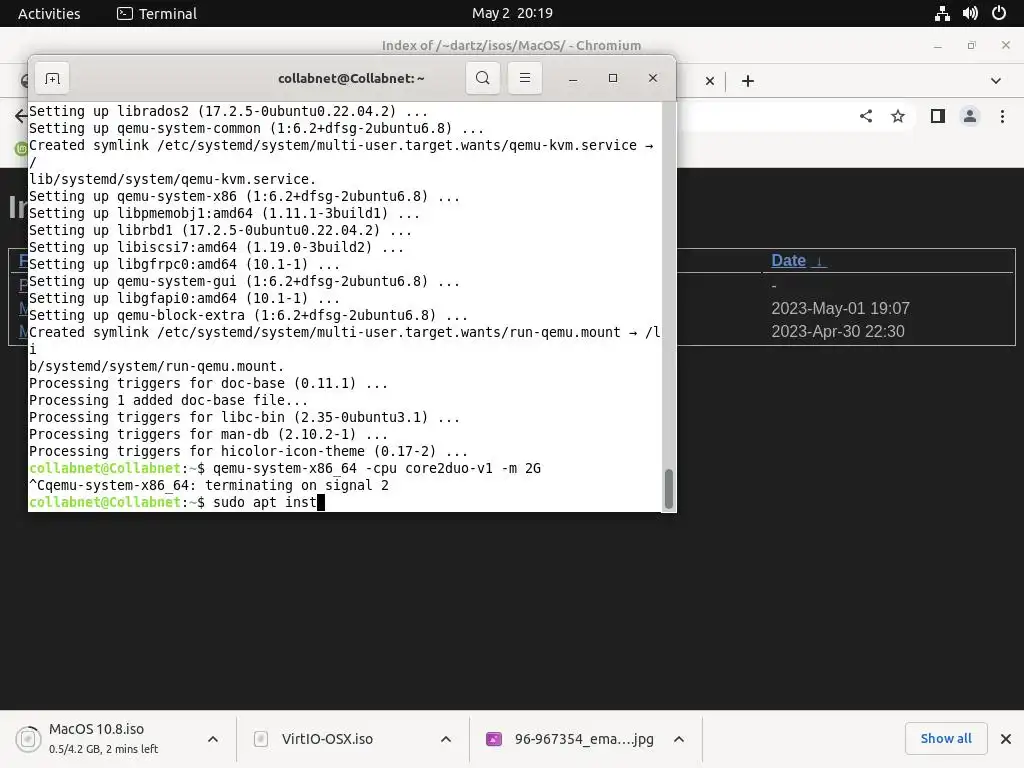Click the 'terminating on signal 2' line
This screenshot has height=768, width=1024.
pyautogui.click(x=209, y=485)
